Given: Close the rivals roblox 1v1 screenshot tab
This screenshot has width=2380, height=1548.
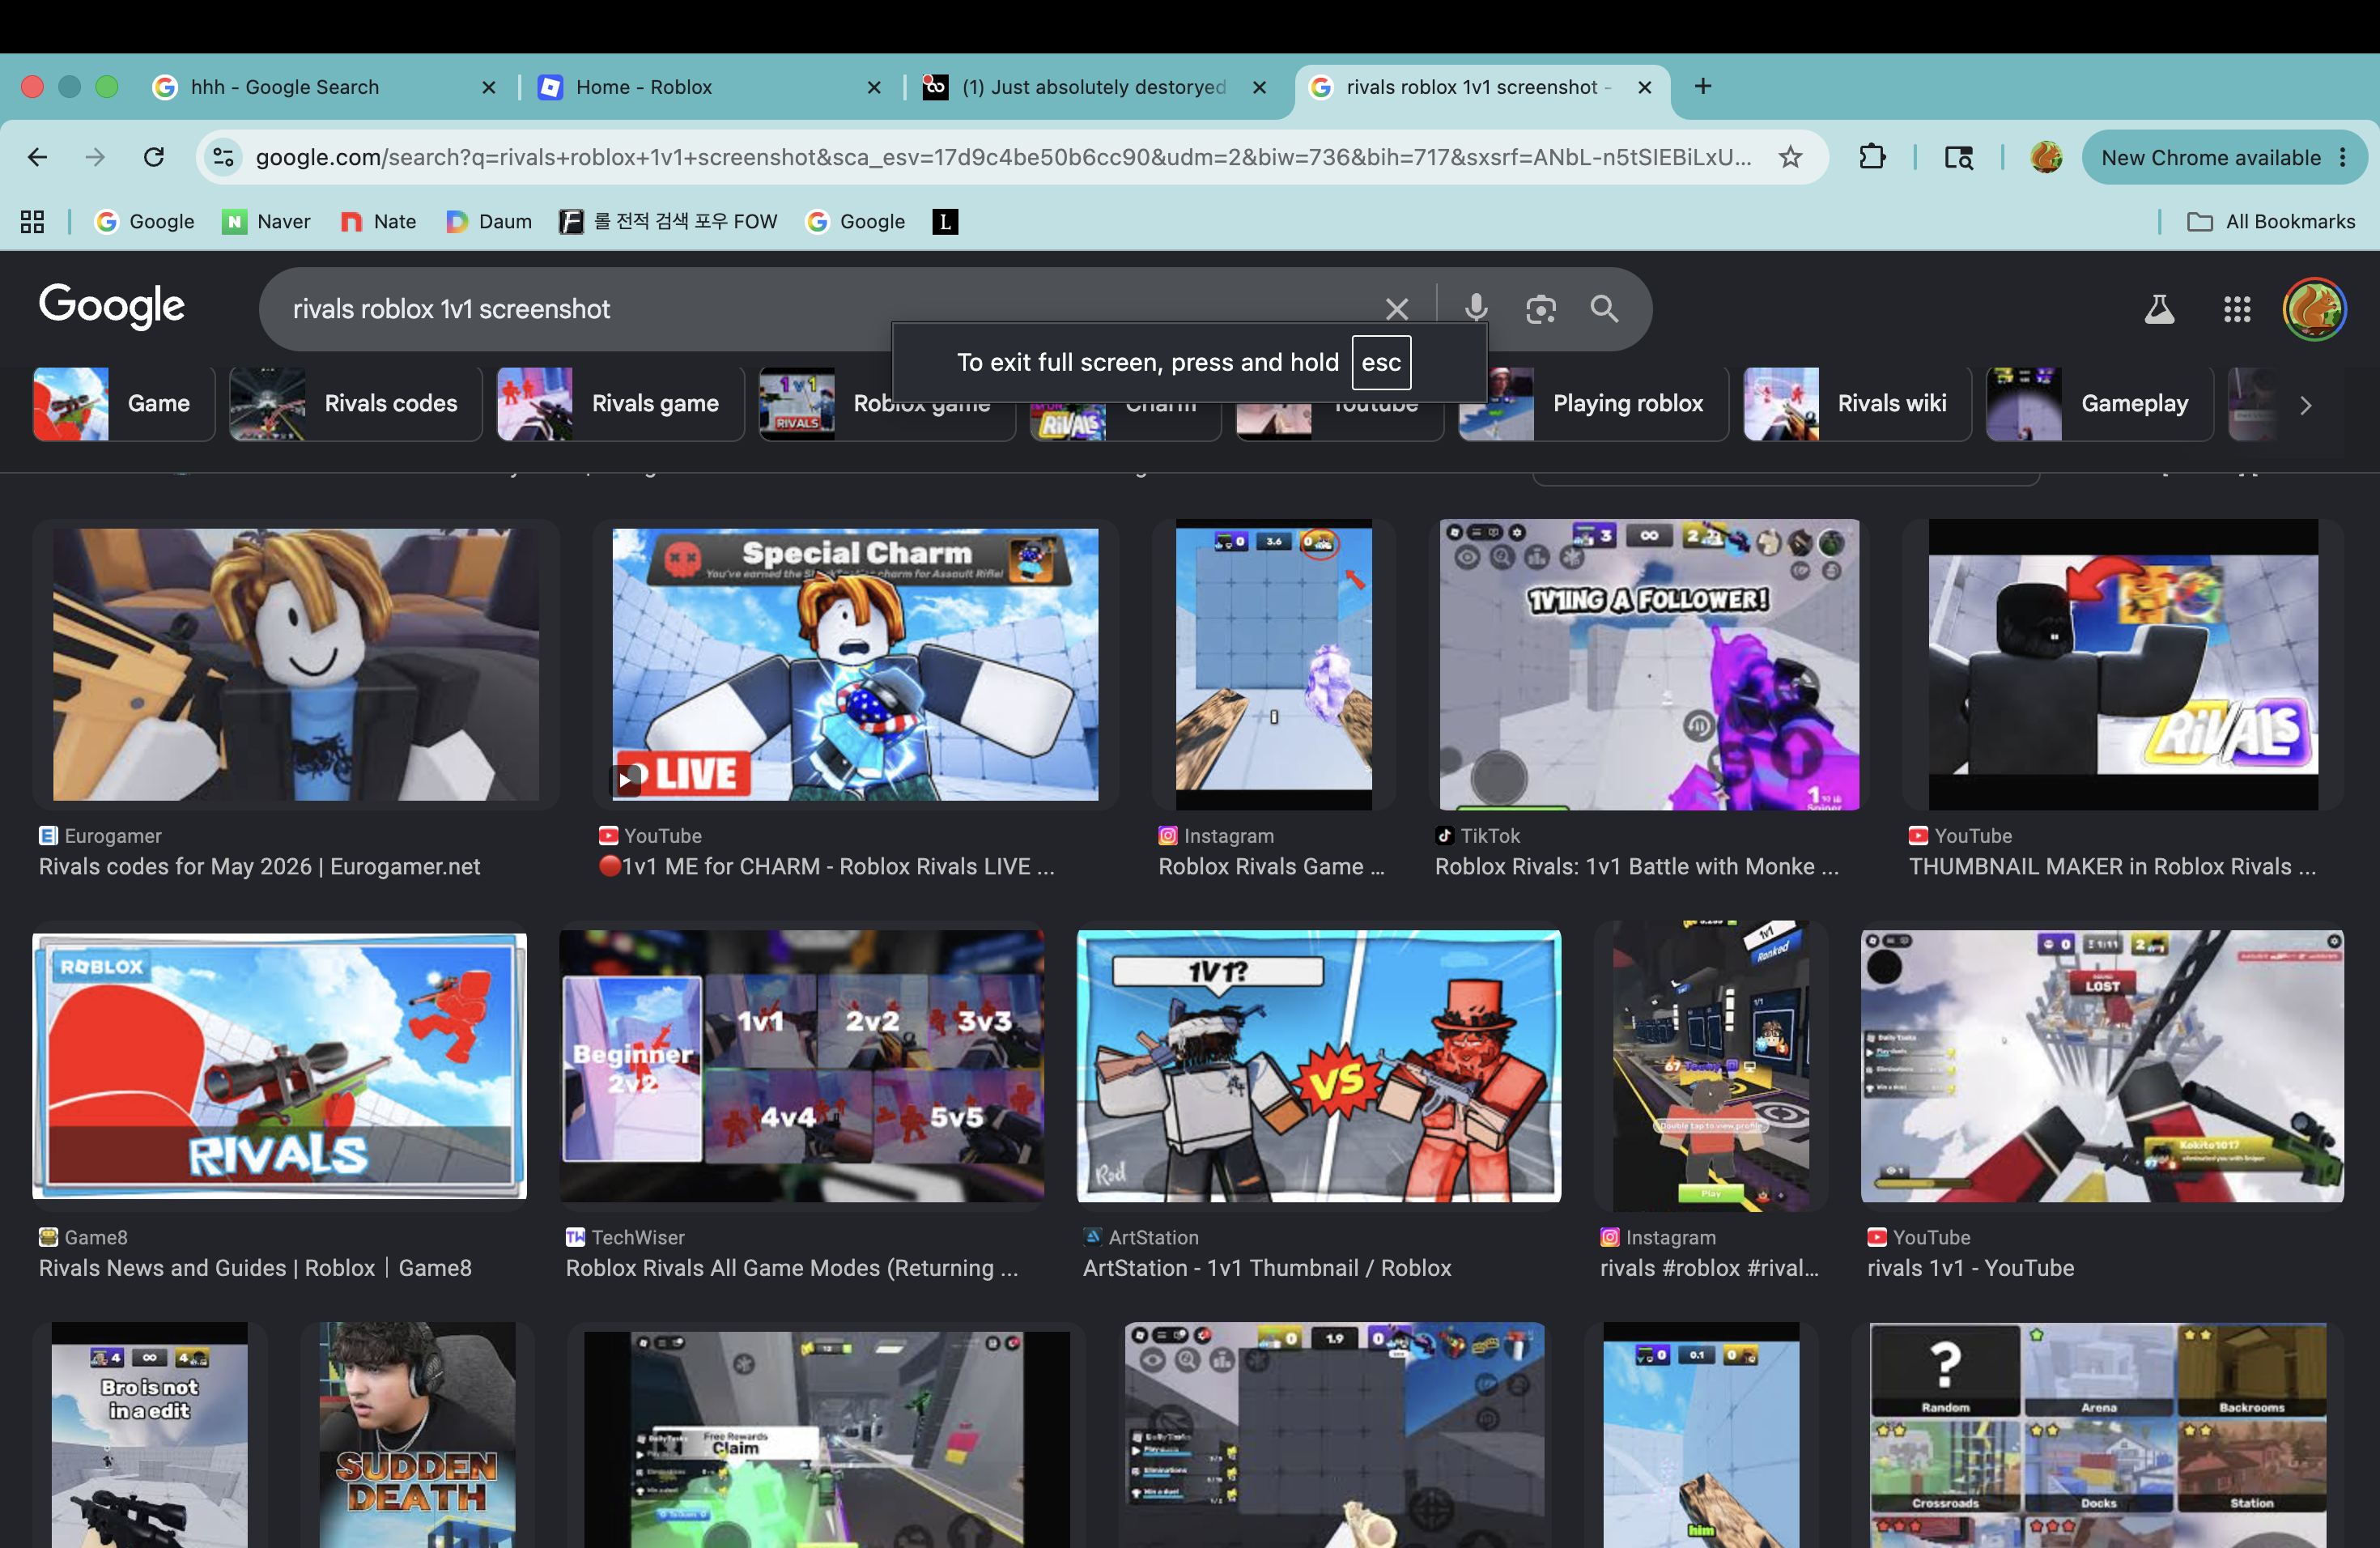Looking at the screenshot, I should click(x=1644, y=87).
